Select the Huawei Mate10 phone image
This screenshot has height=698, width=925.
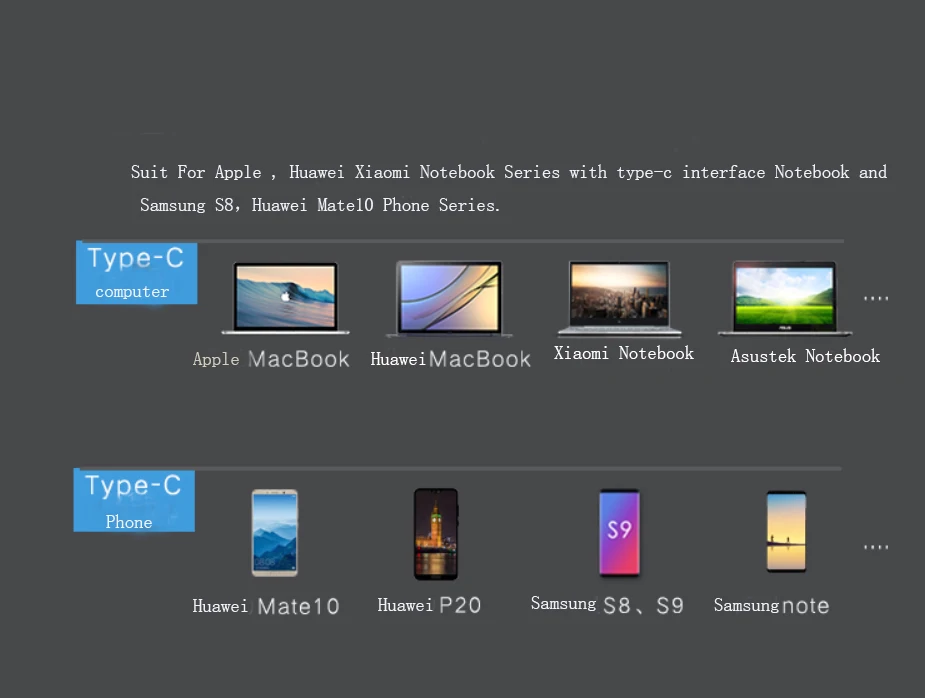tap(274, 533)
